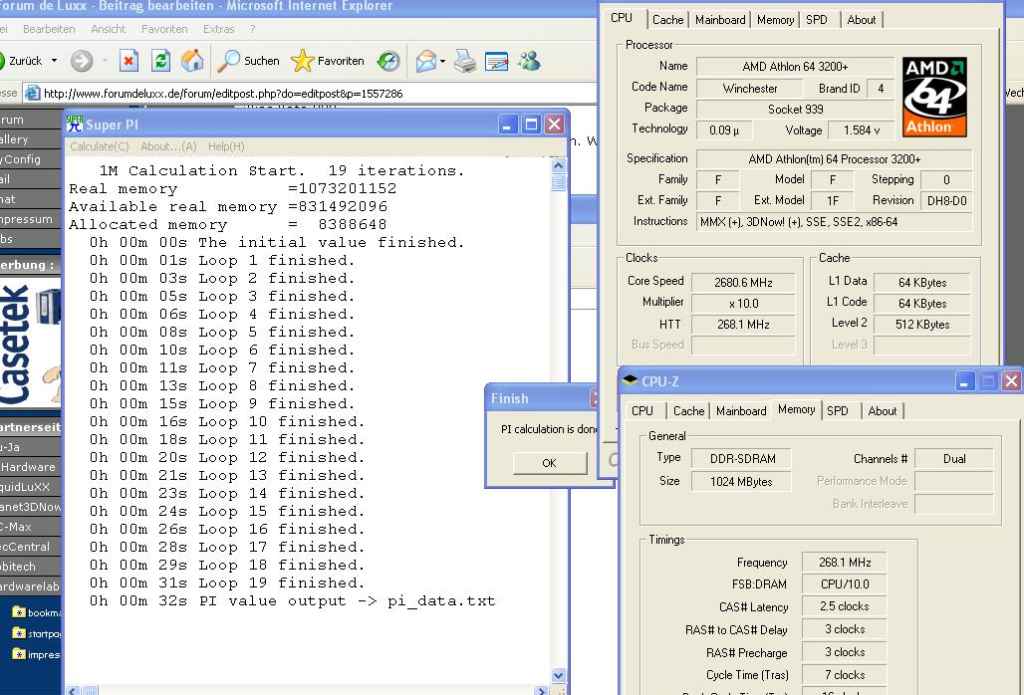Click the AMD Athlon 64 logo image
This screenshot has width=1024, height=695.
934,97
